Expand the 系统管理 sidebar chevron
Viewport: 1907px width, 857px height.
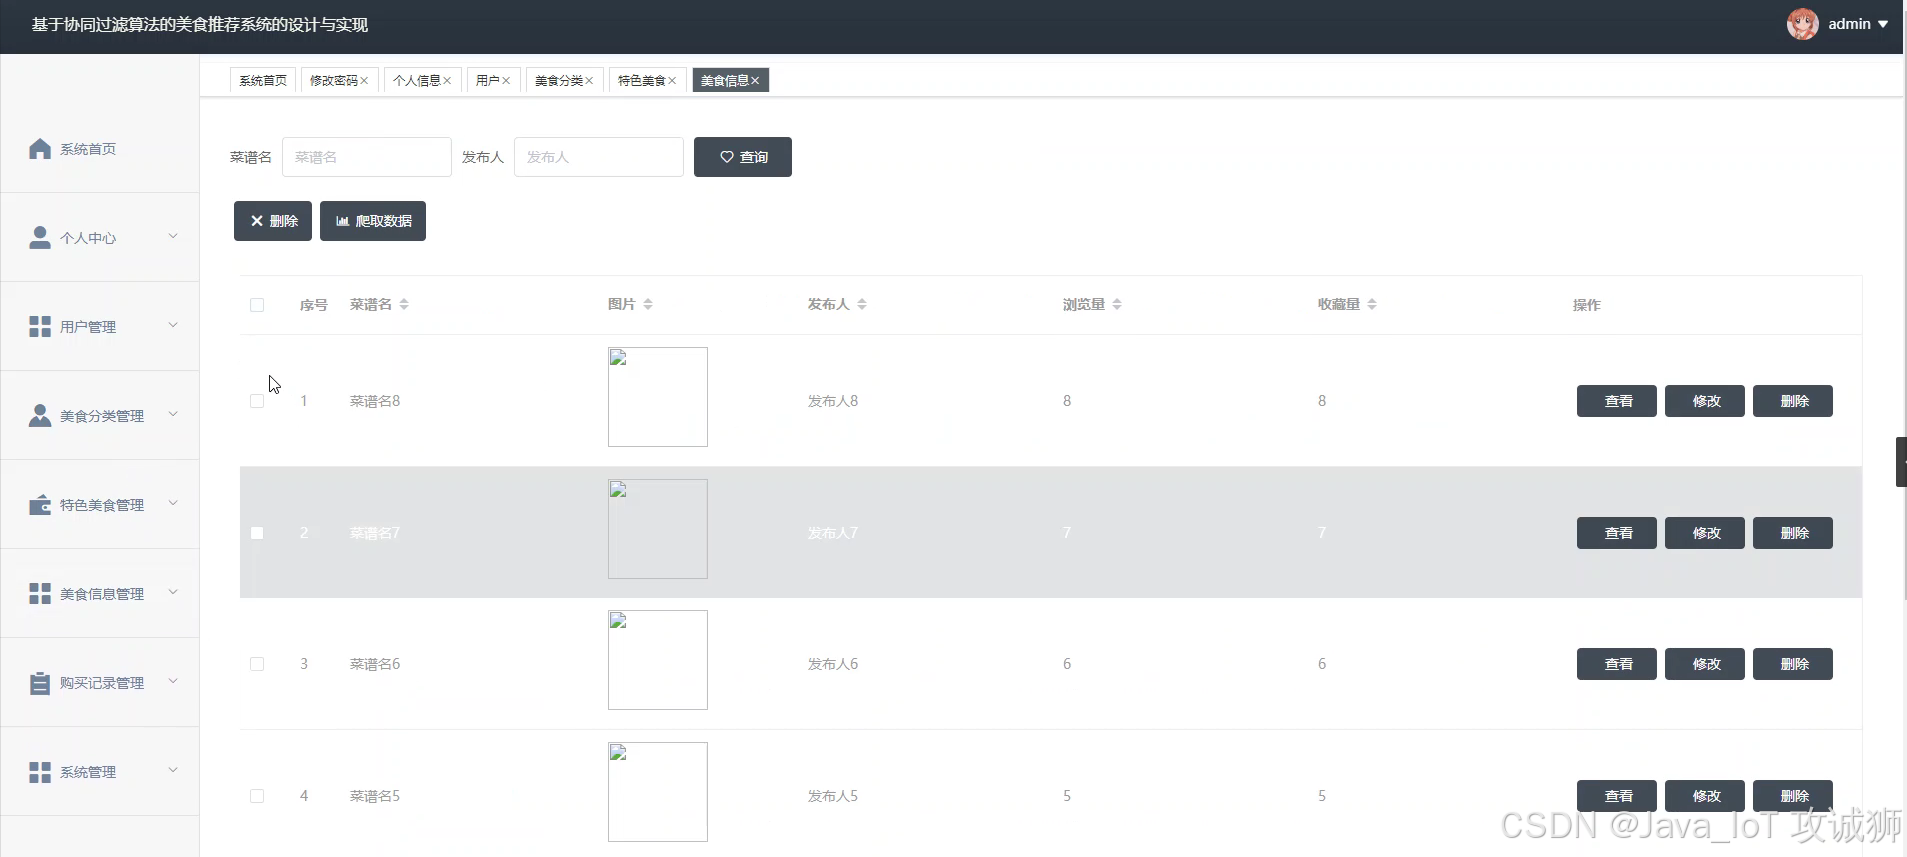173,770
